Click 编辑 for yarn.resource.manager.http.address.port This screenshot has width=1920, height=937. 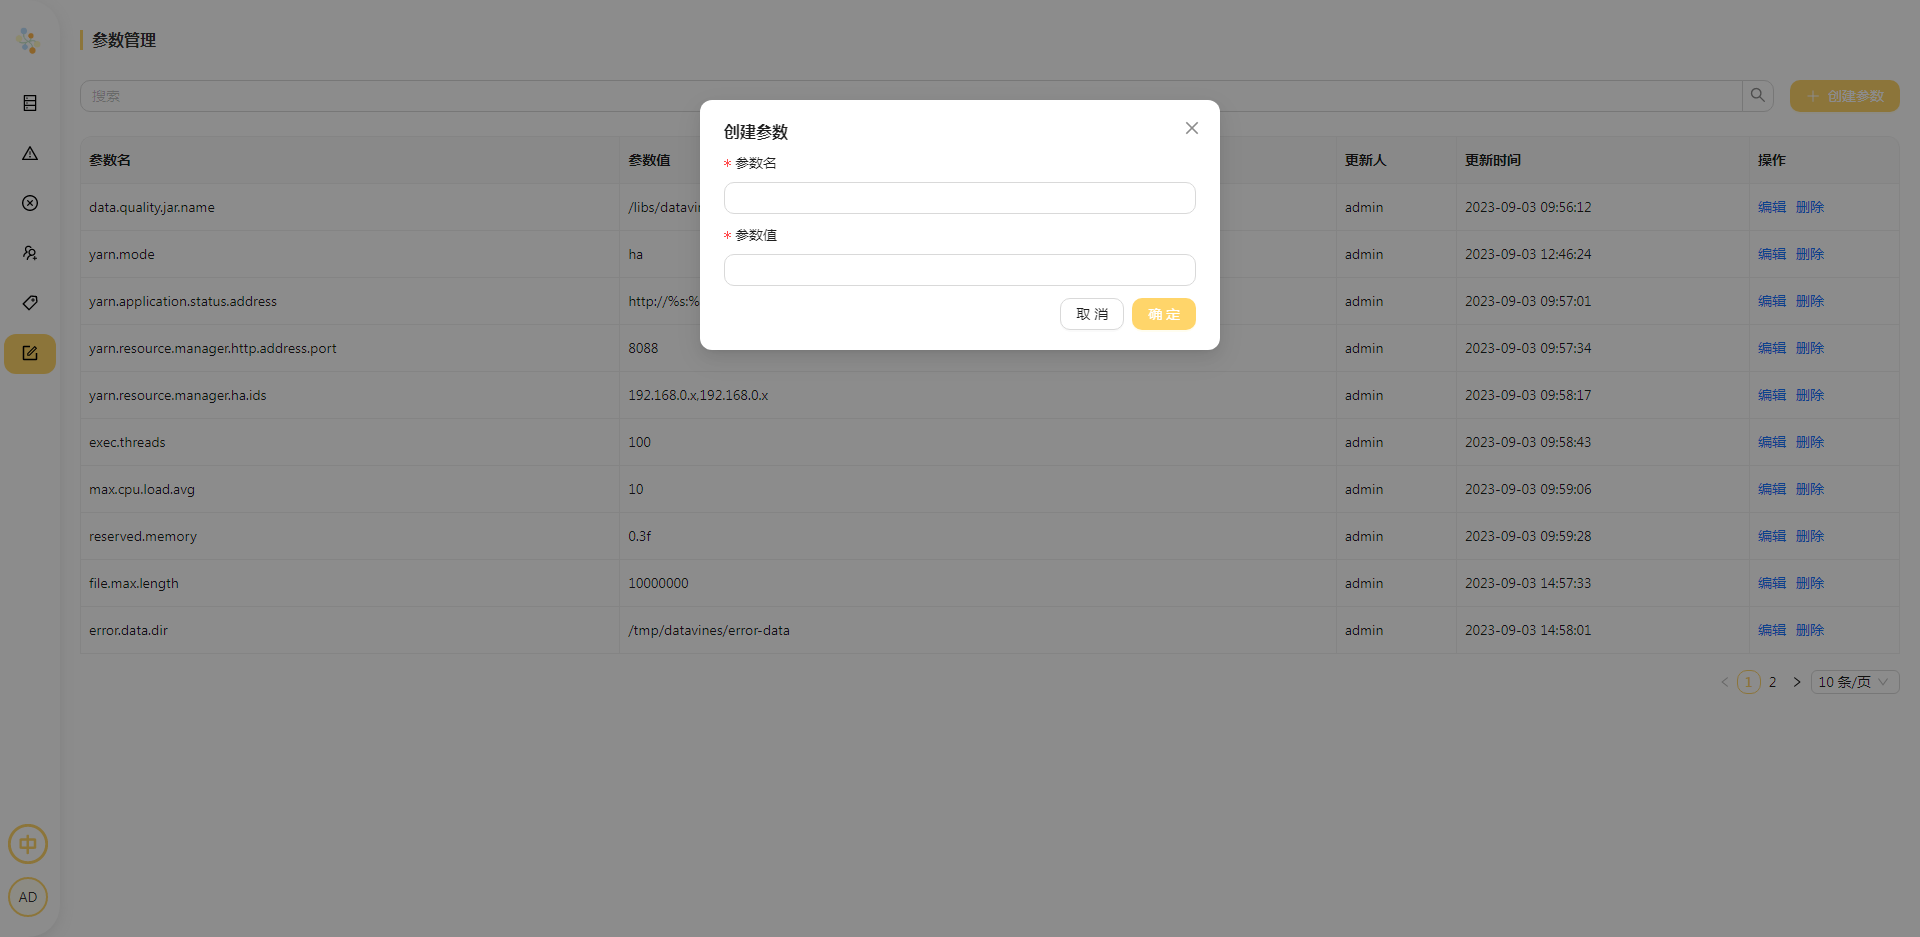click(x=1772, y=348)
